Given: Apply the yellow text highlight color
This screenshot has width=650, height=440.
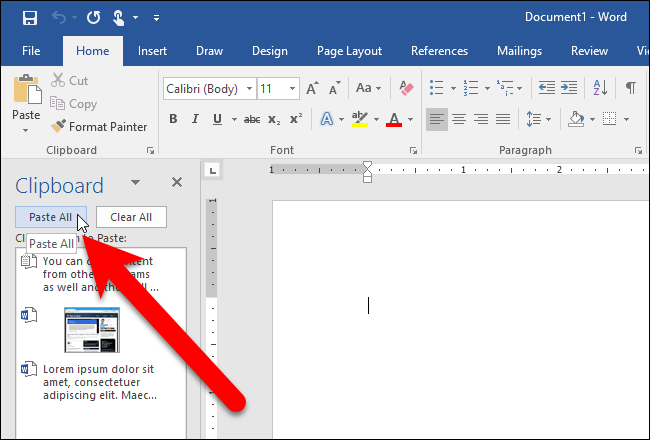Looking at the screenshot, I should pos(360,119).
